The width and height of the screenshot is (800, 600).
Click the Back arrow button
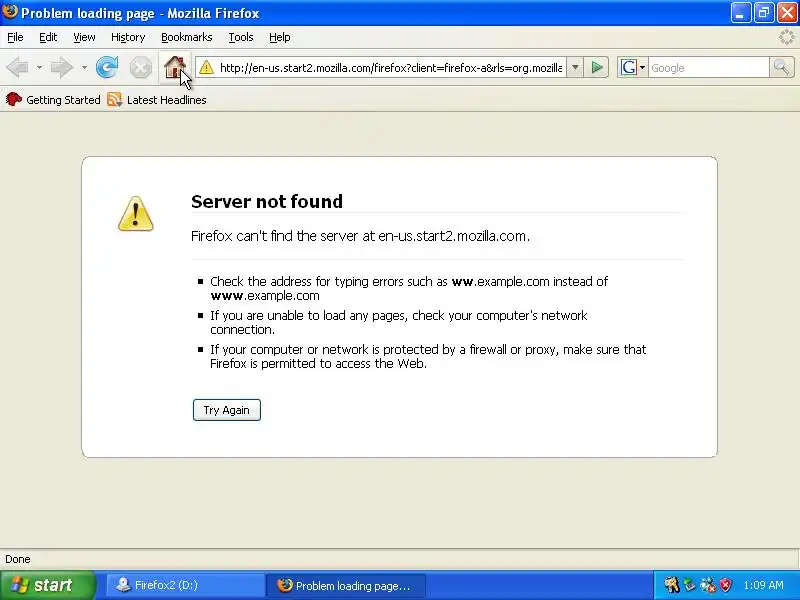[17, 67]
